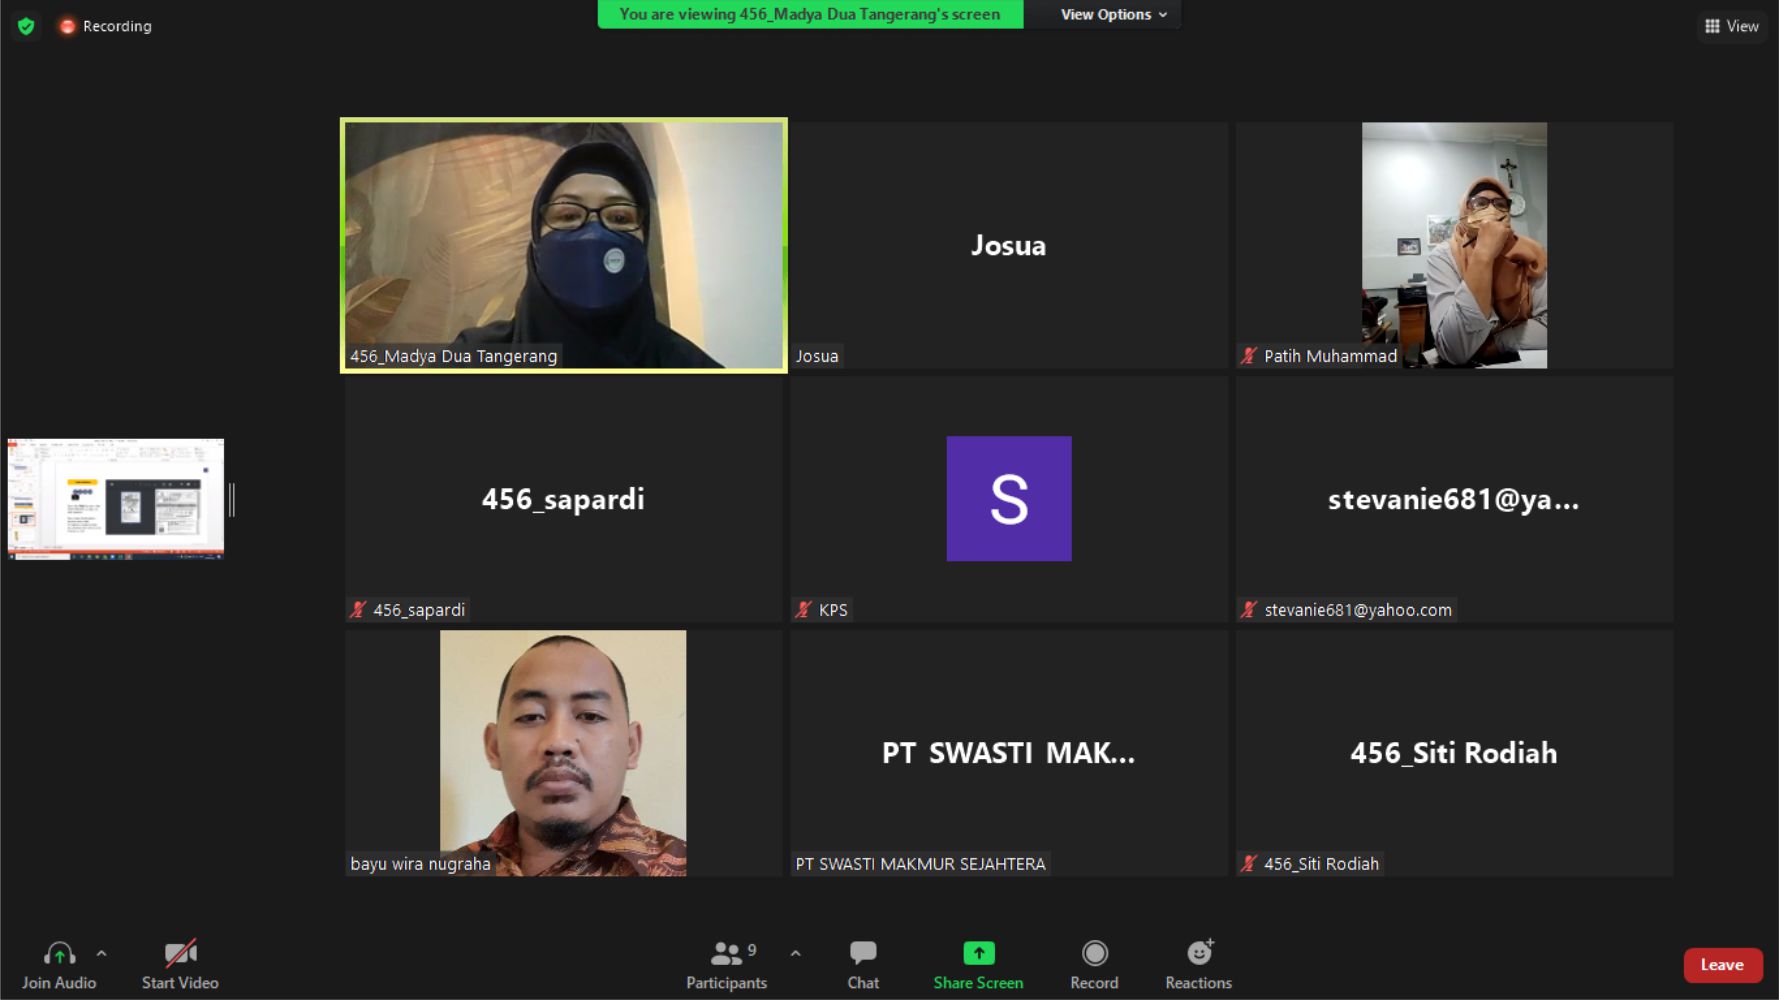
Task: Click the shared screen thumbnail preview
Action: pos(116,498)
